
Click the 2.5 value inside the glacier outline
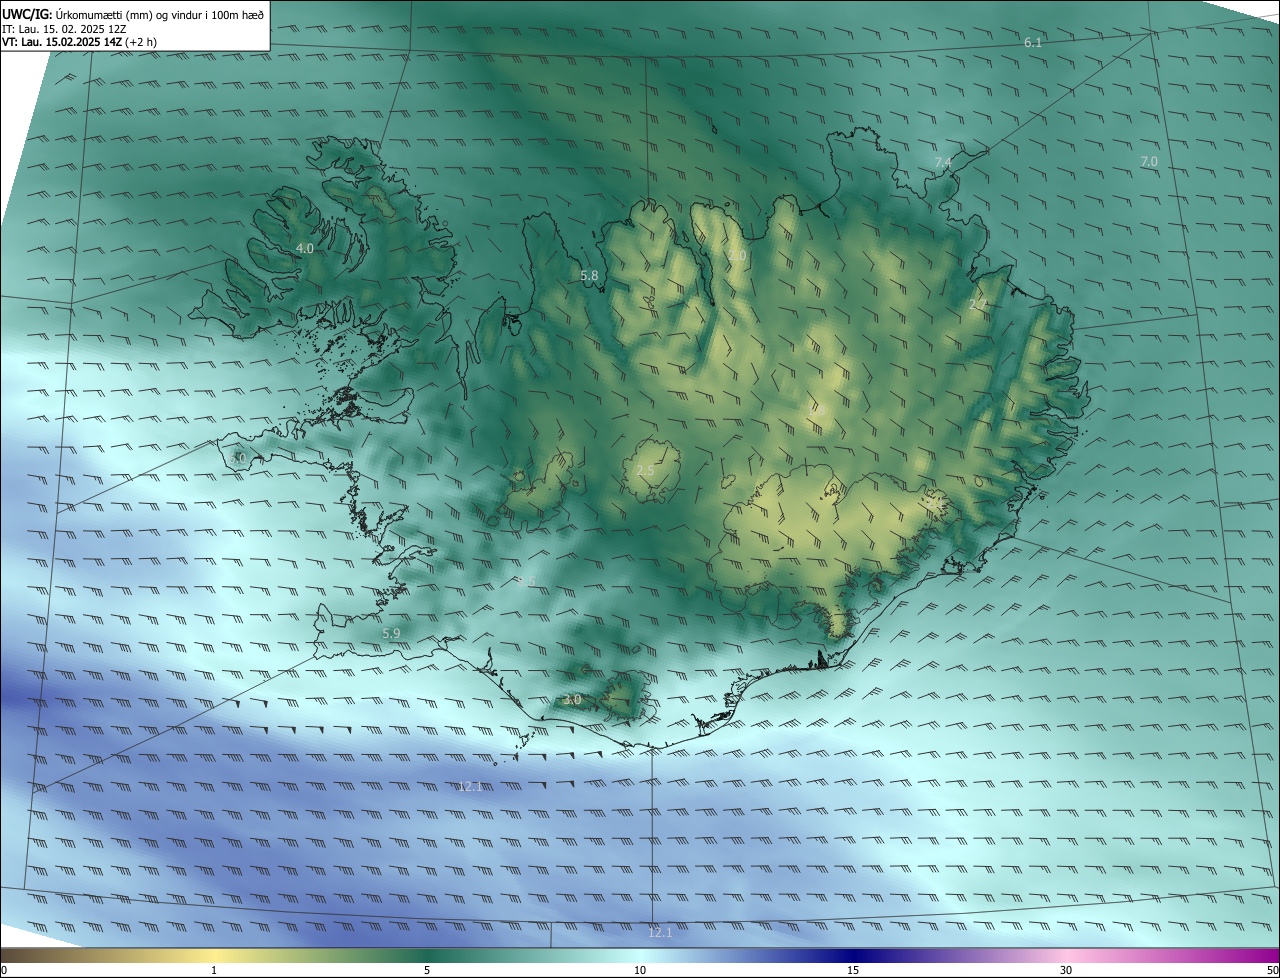tap(645, 471)
